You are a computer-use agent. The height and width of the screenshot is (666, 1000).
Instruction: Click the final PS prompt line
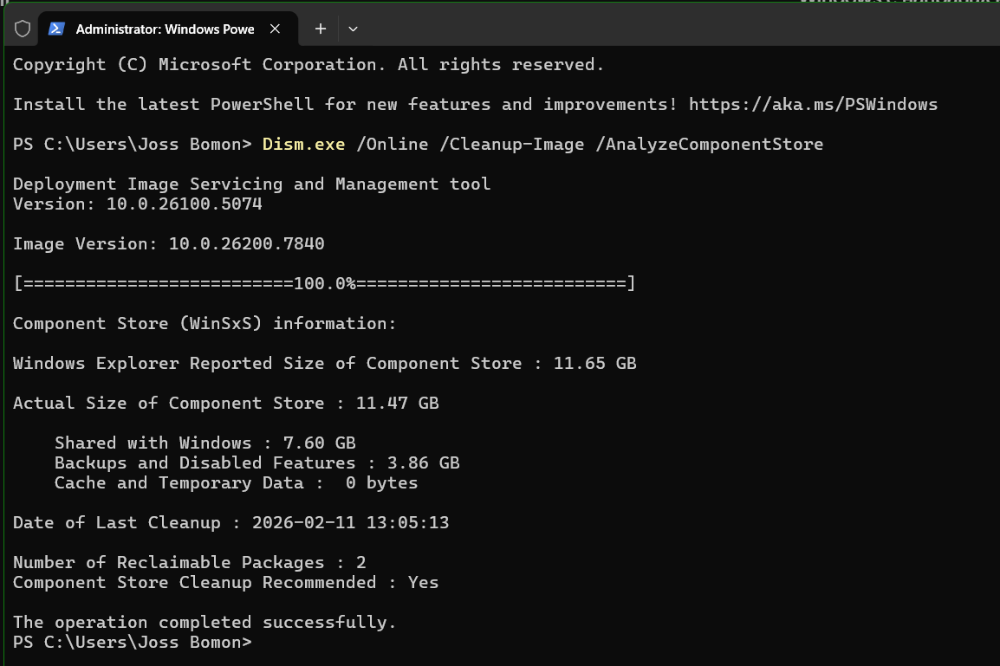(x=133, y=642)
